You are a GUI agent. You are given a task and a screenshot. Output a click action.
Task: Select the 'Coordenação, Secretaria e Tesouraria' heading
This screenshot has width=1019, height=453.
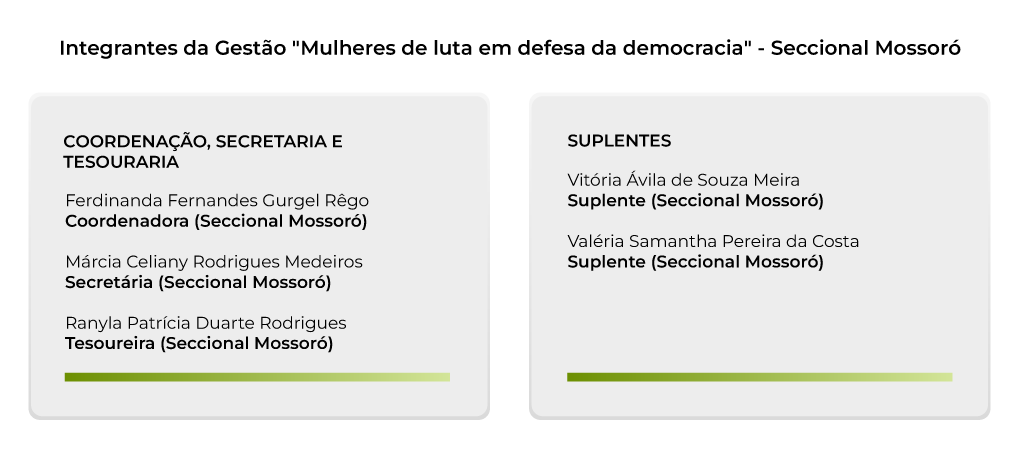tap(203, 151)
